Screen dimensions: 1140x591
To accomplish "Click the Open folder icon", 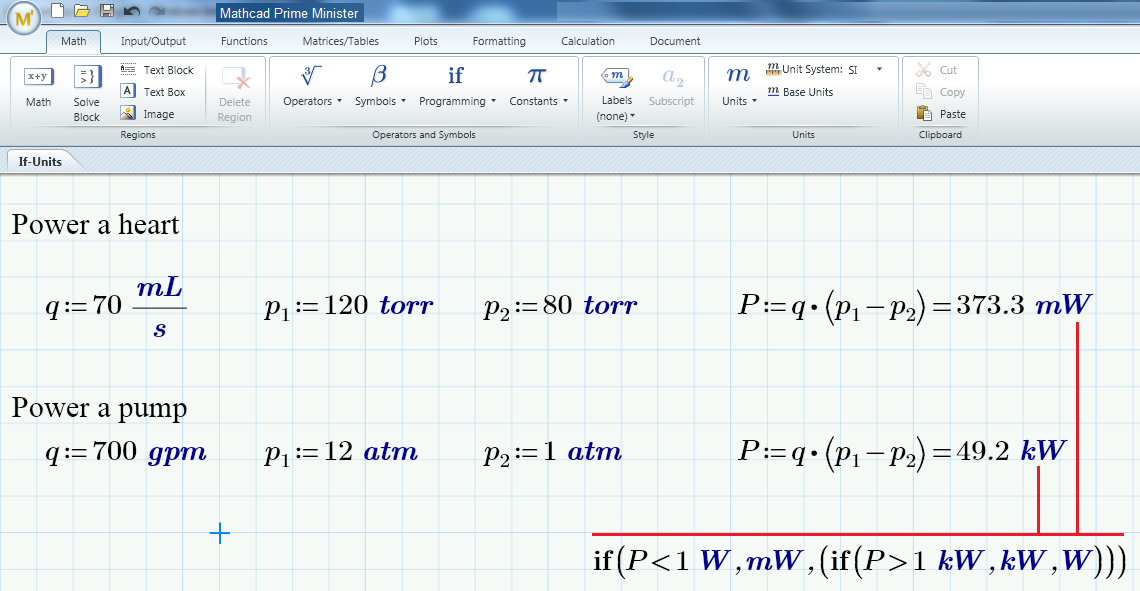I will click(x=81, y=10).
